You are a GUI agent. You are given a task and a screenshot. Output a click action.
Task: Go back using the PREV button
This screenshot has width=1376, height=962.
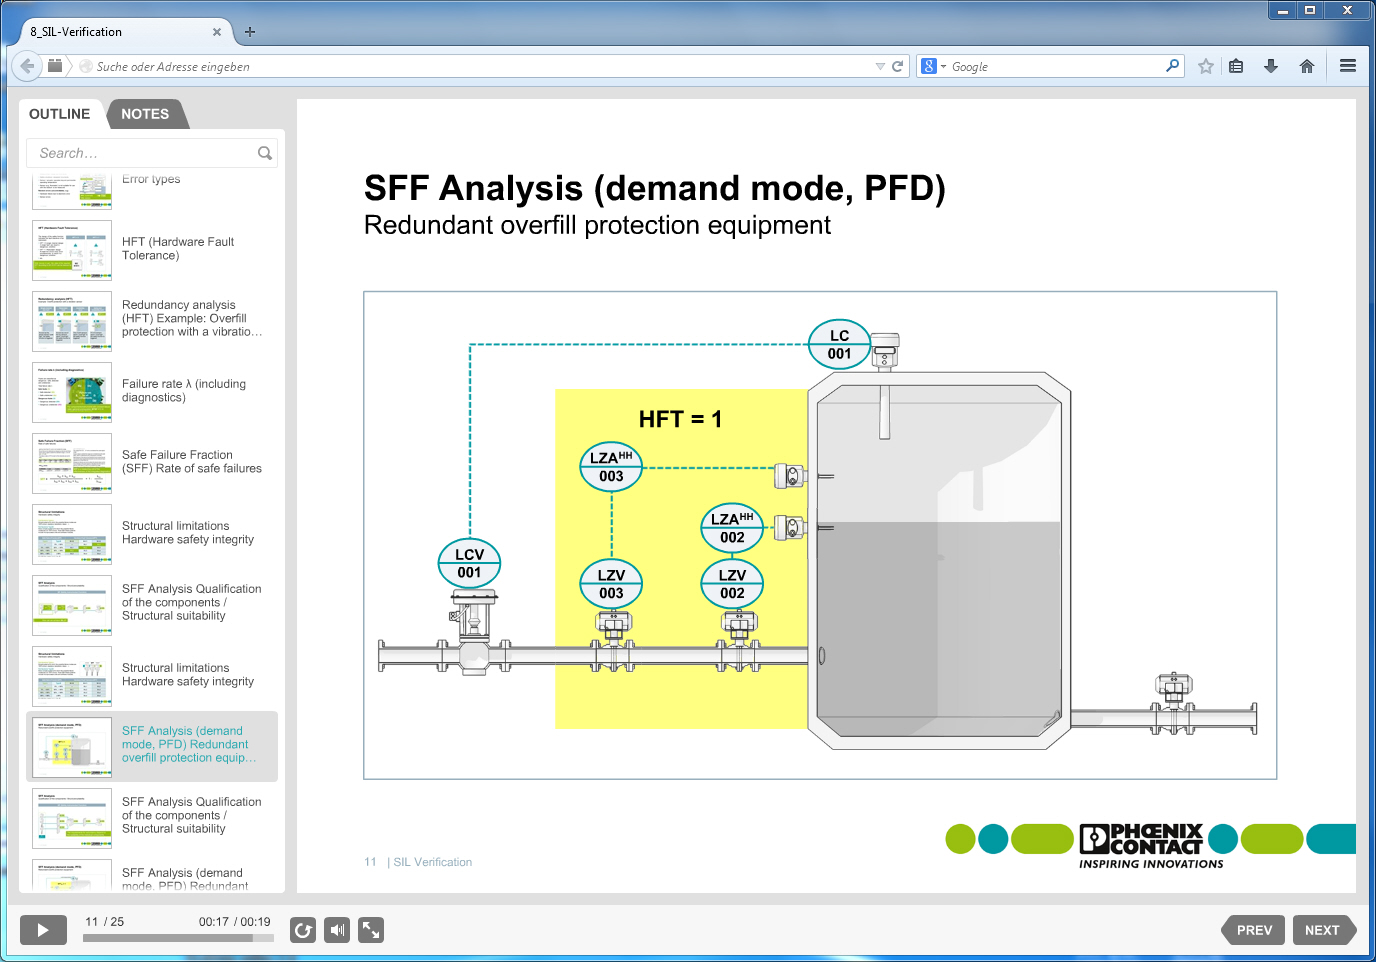pos(1253,930)
